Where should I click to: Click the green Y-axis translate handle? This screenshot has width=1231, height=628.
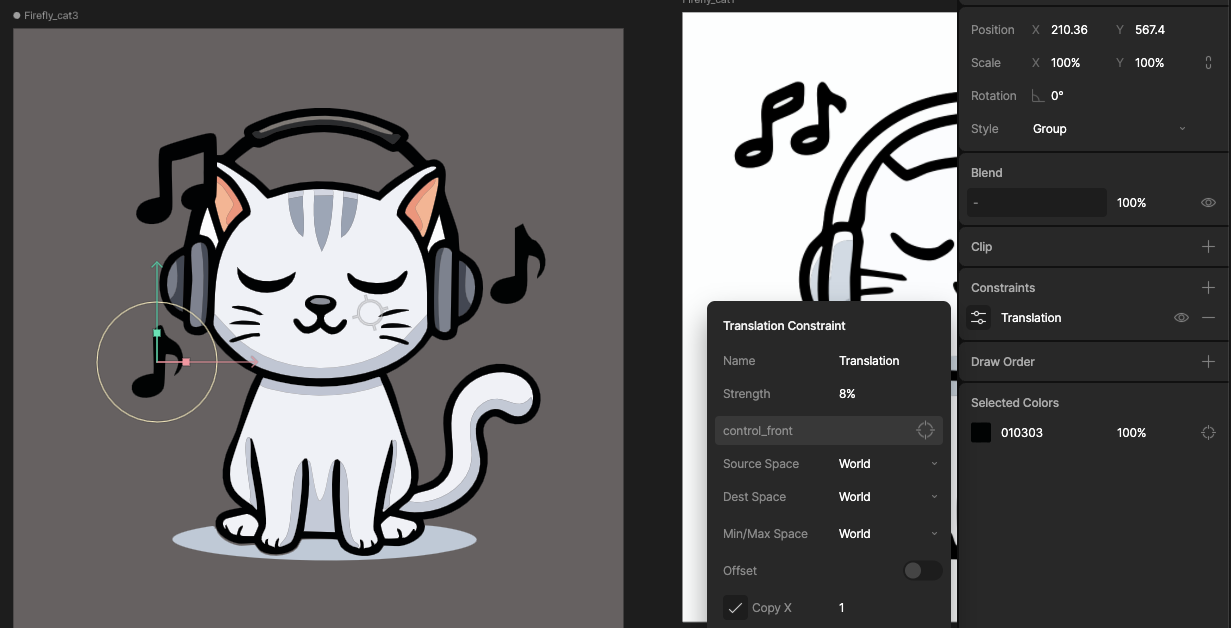157,333
